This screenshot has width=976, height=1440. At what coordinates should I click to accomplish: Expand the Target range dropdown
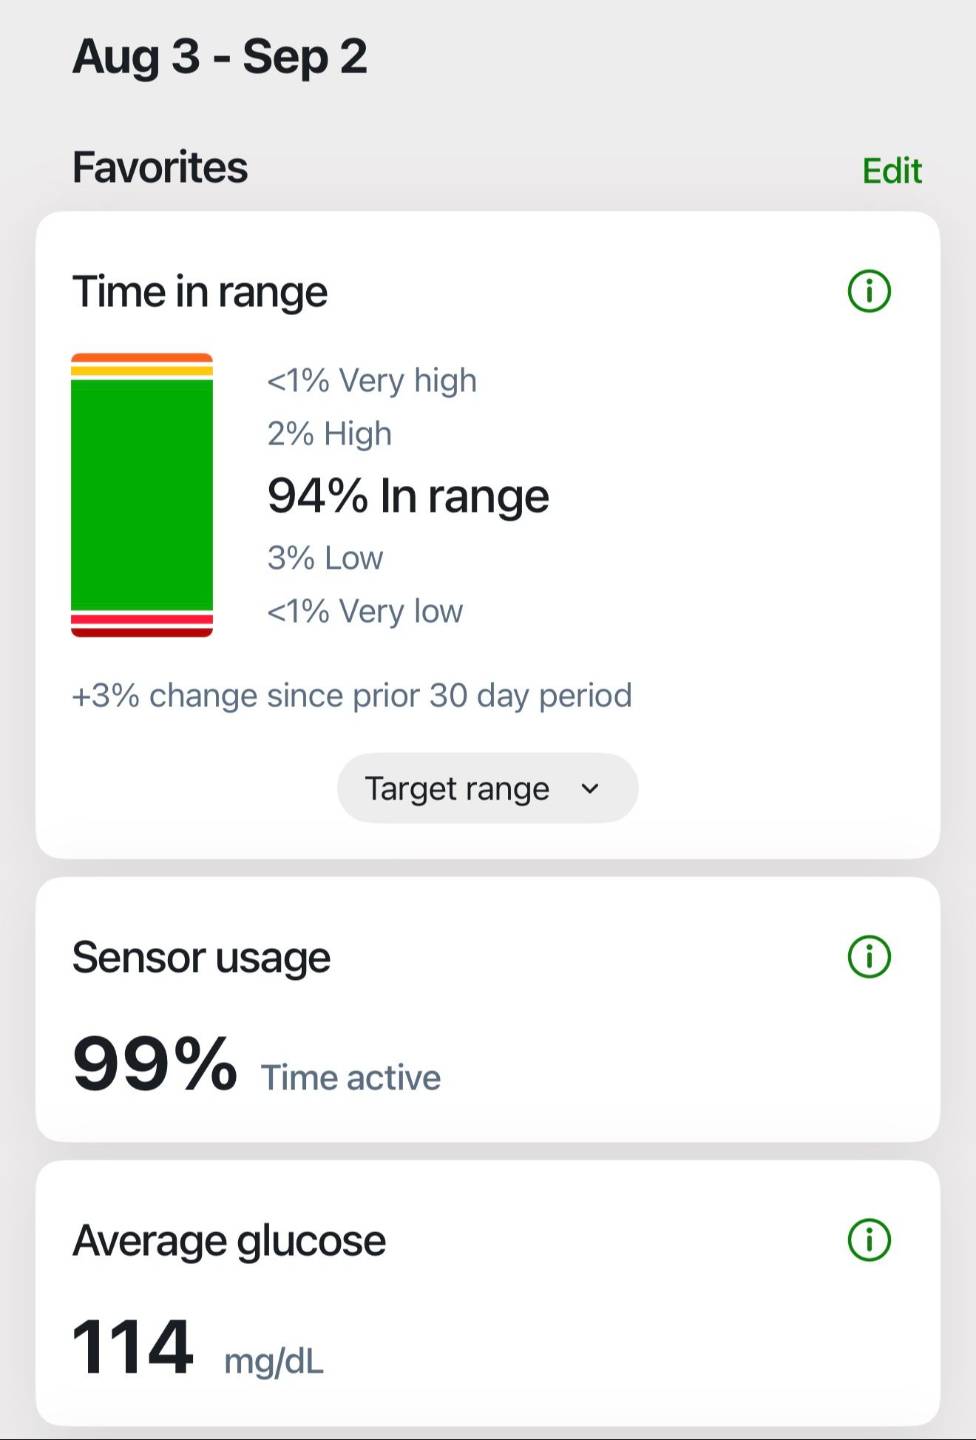(x=488, y=788)
